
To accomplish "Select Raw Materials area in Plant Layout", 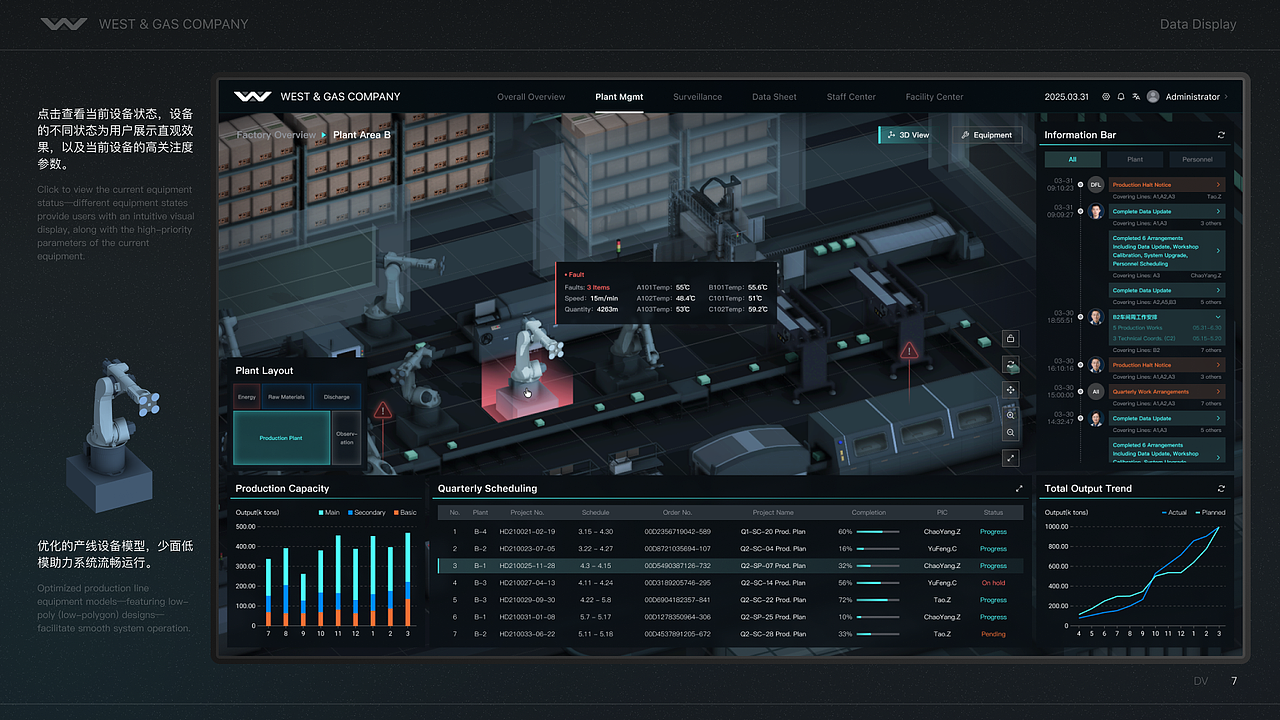I will tap(286, 397).
